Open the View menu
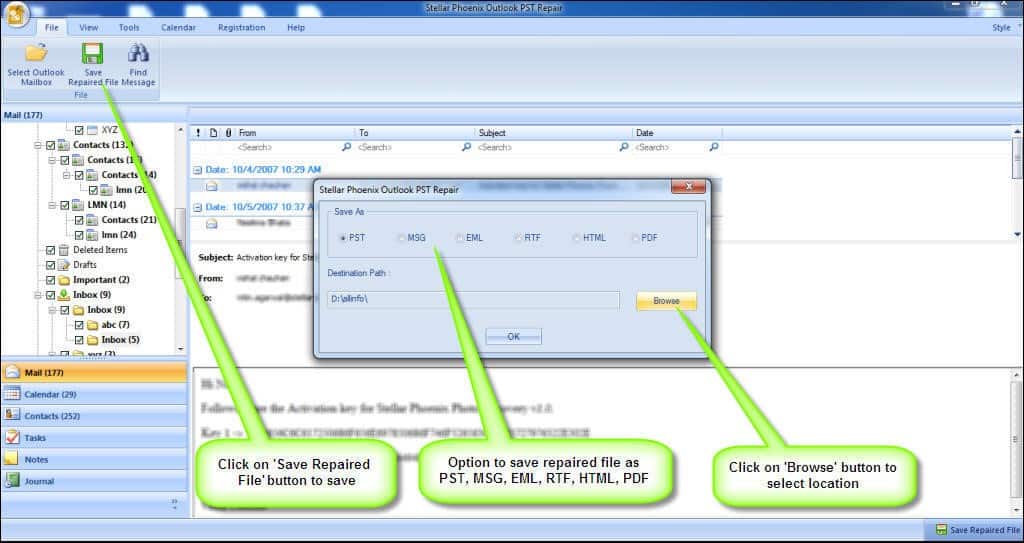 coord(89,27)
